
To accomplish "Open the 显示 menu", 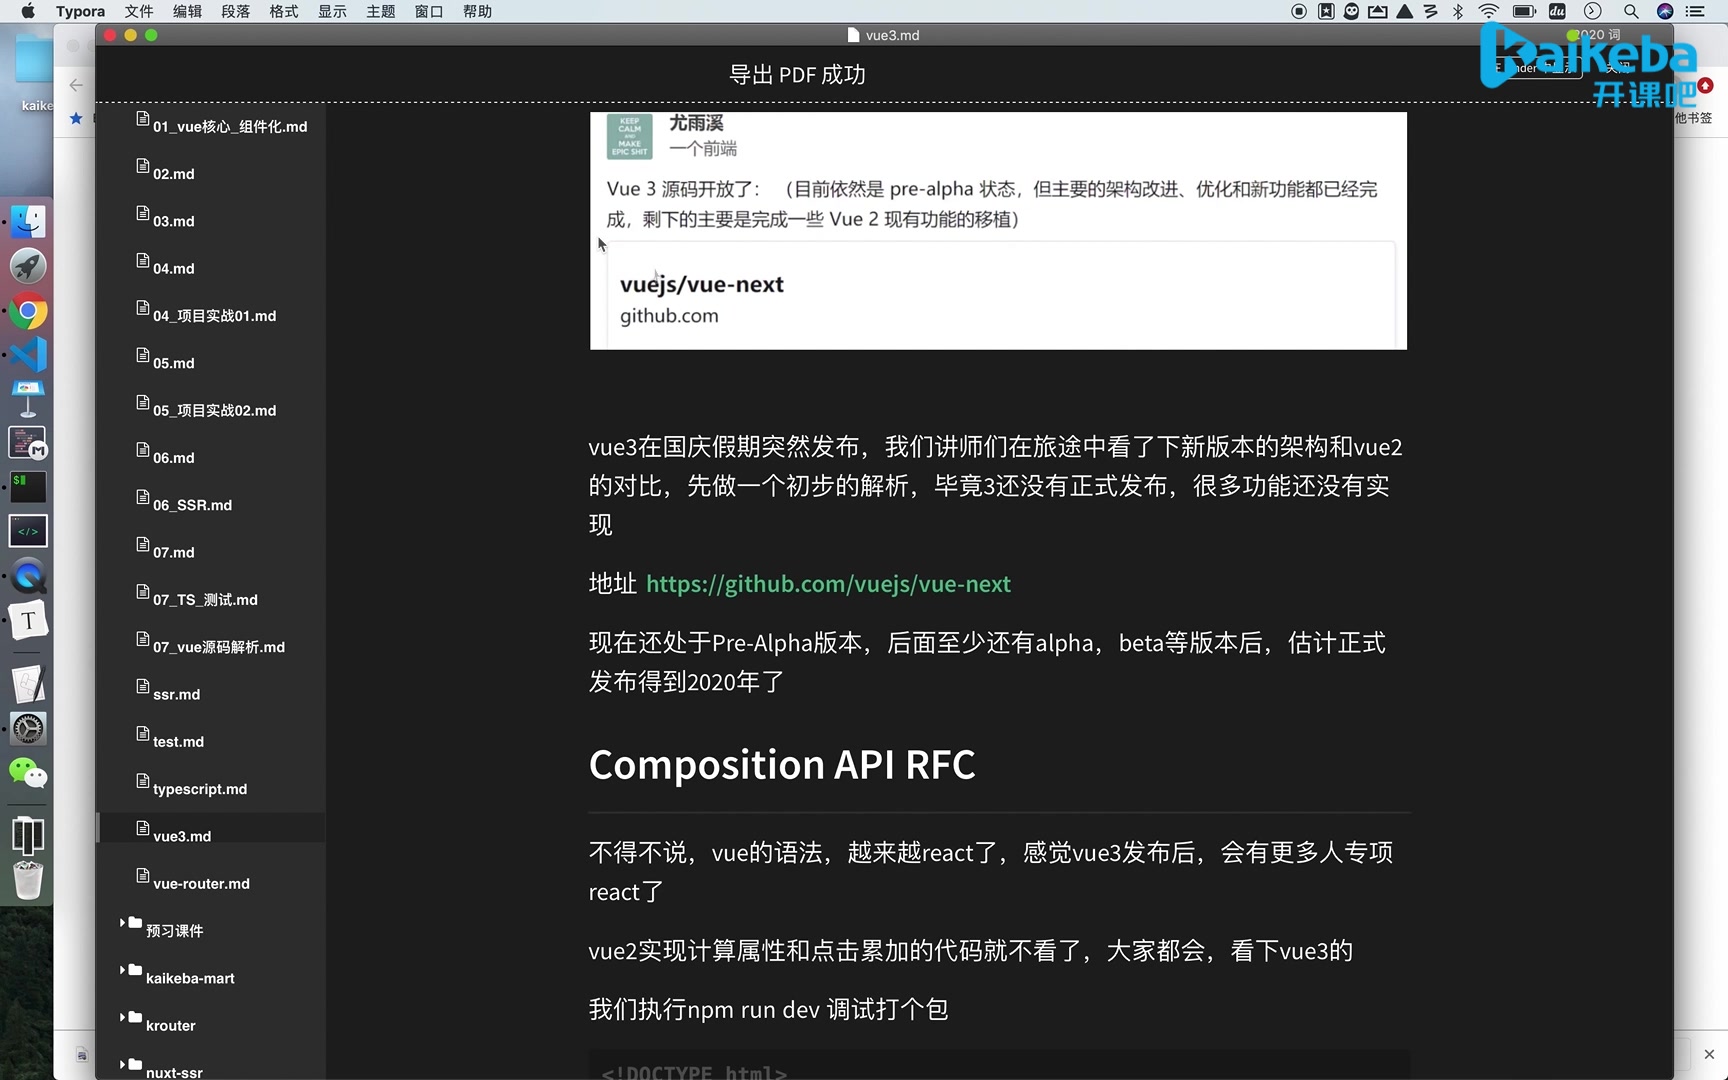I will [332, 11].
